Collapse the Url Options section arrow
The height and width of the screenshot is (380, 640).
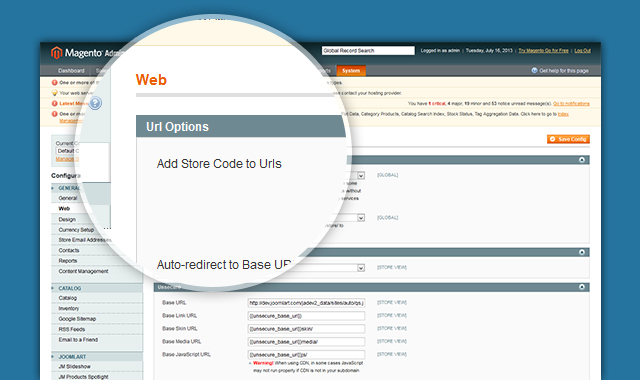point(582,160)
